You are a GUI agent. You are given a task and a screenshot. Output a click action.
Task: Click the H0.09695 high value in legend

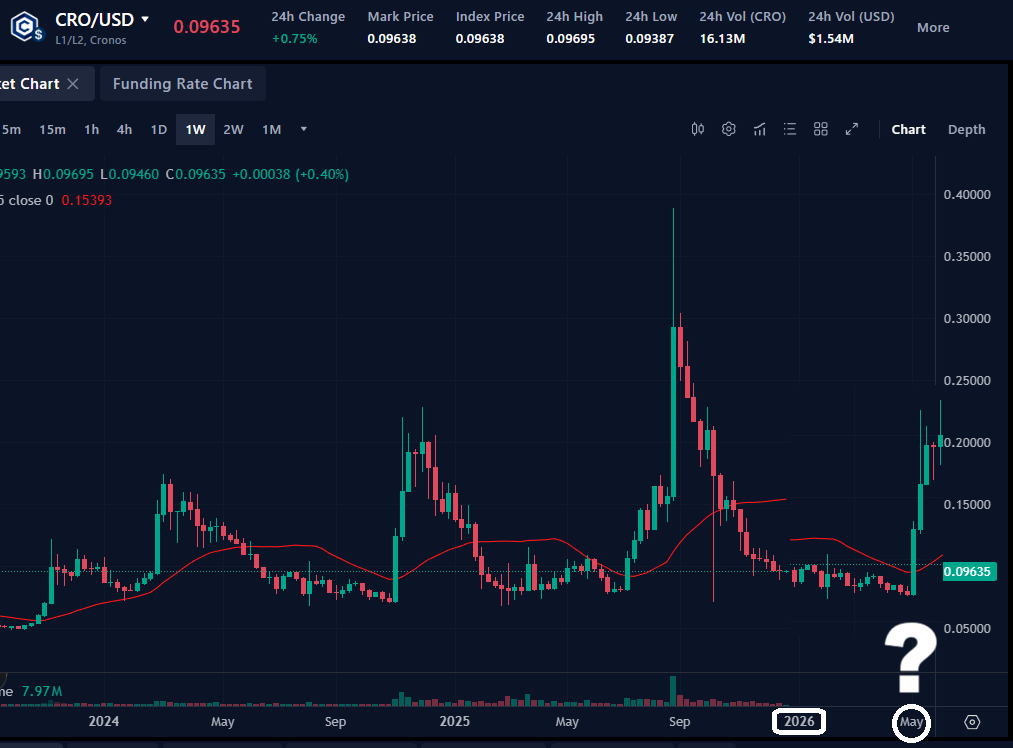(63, 174)
